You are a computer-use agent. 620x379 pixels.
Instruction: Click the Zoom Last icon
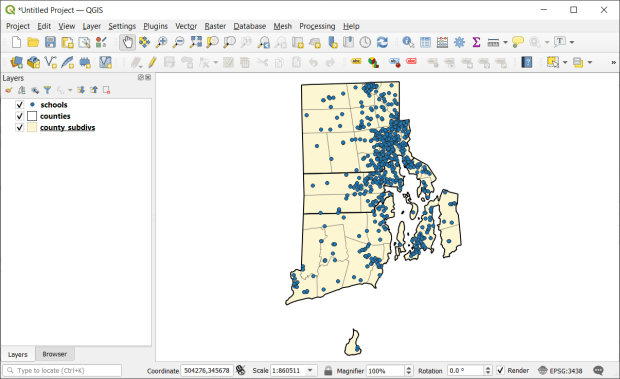(263, 42)
